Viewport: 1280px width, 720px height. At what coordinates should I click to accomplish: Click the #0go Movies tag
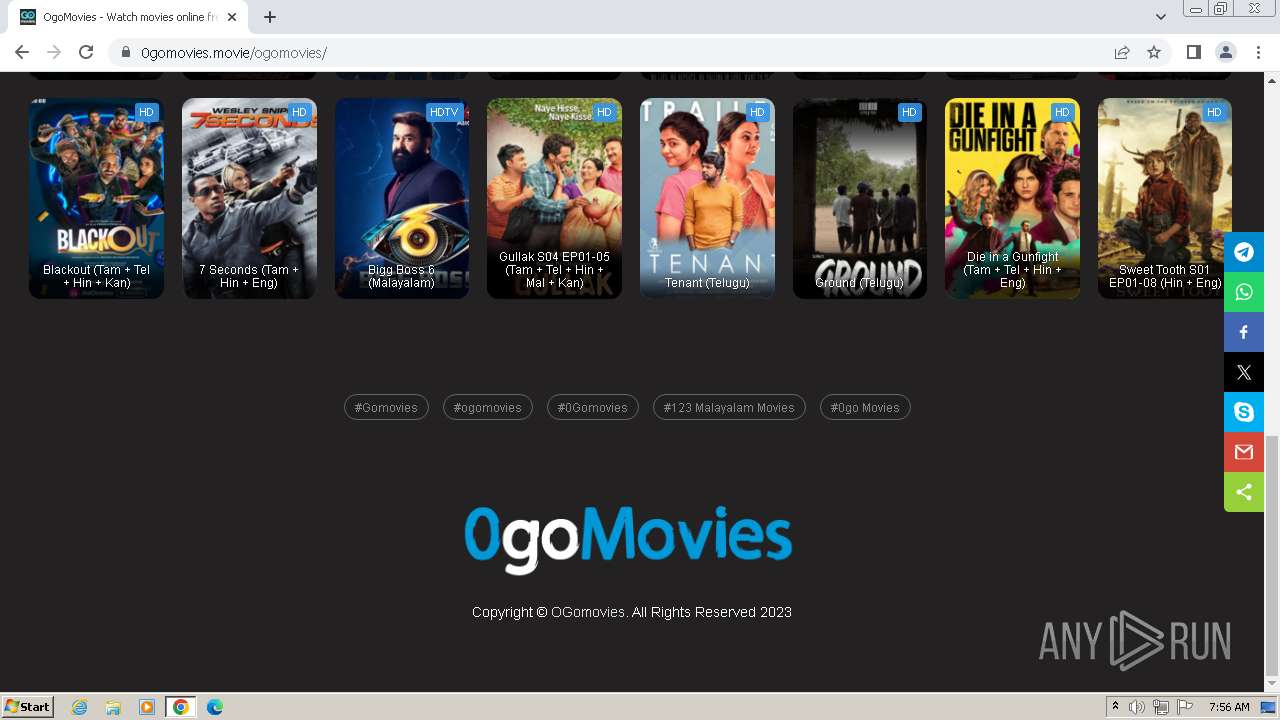[x=865, y=407]
